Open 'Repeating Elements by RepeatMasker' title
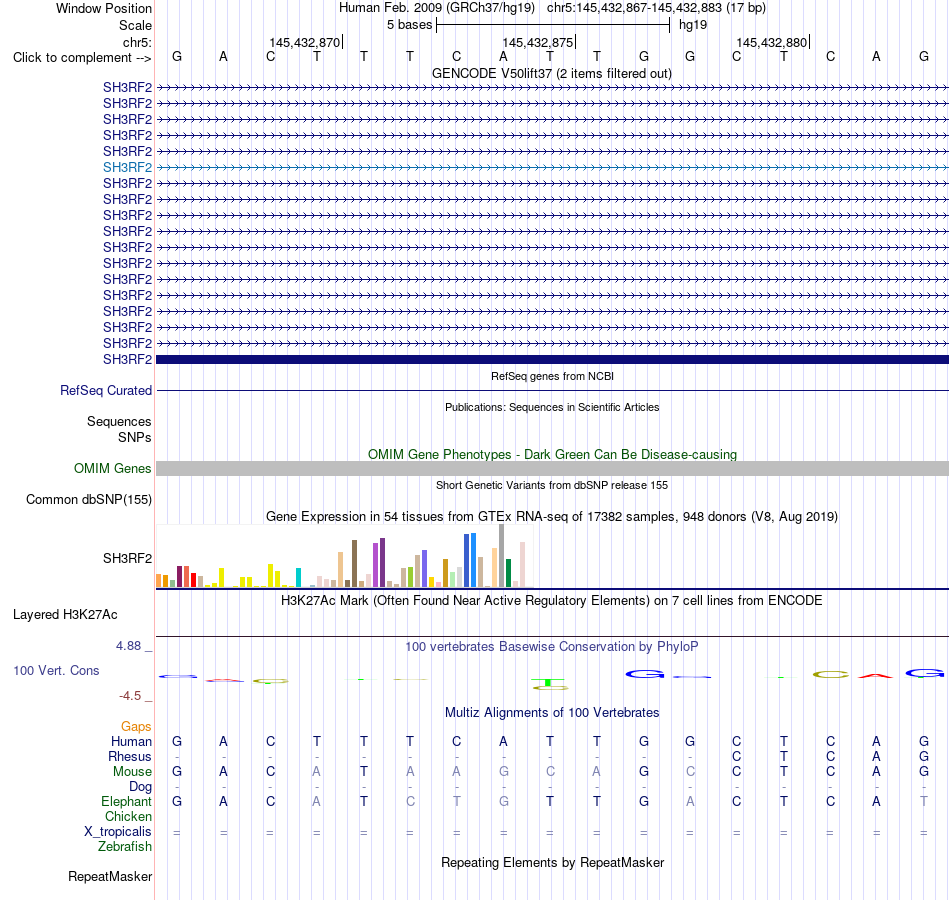Viewport: 950px width, 900px height. pyautogui.click(x=552, y=863)
